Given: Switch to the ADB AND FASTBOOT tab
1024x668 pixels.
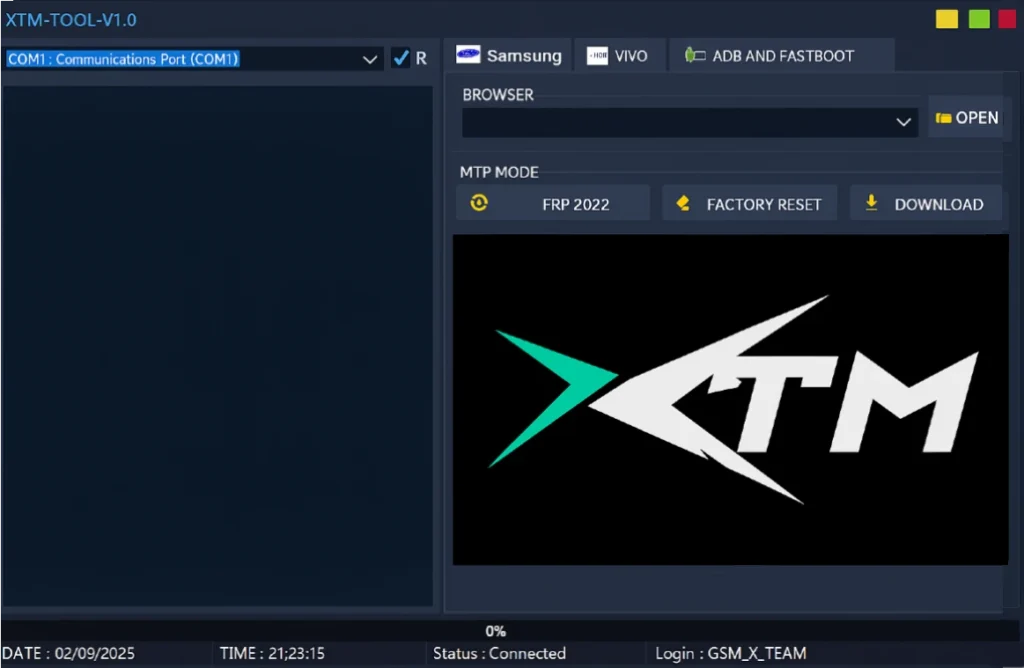Looking at the screenshot, I should tap(782, 55).
